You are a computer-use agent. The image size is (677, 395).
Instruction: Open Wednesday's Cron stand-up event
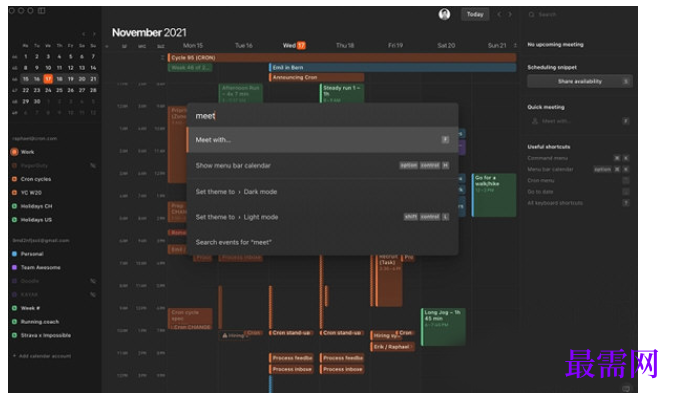point(291,333)
